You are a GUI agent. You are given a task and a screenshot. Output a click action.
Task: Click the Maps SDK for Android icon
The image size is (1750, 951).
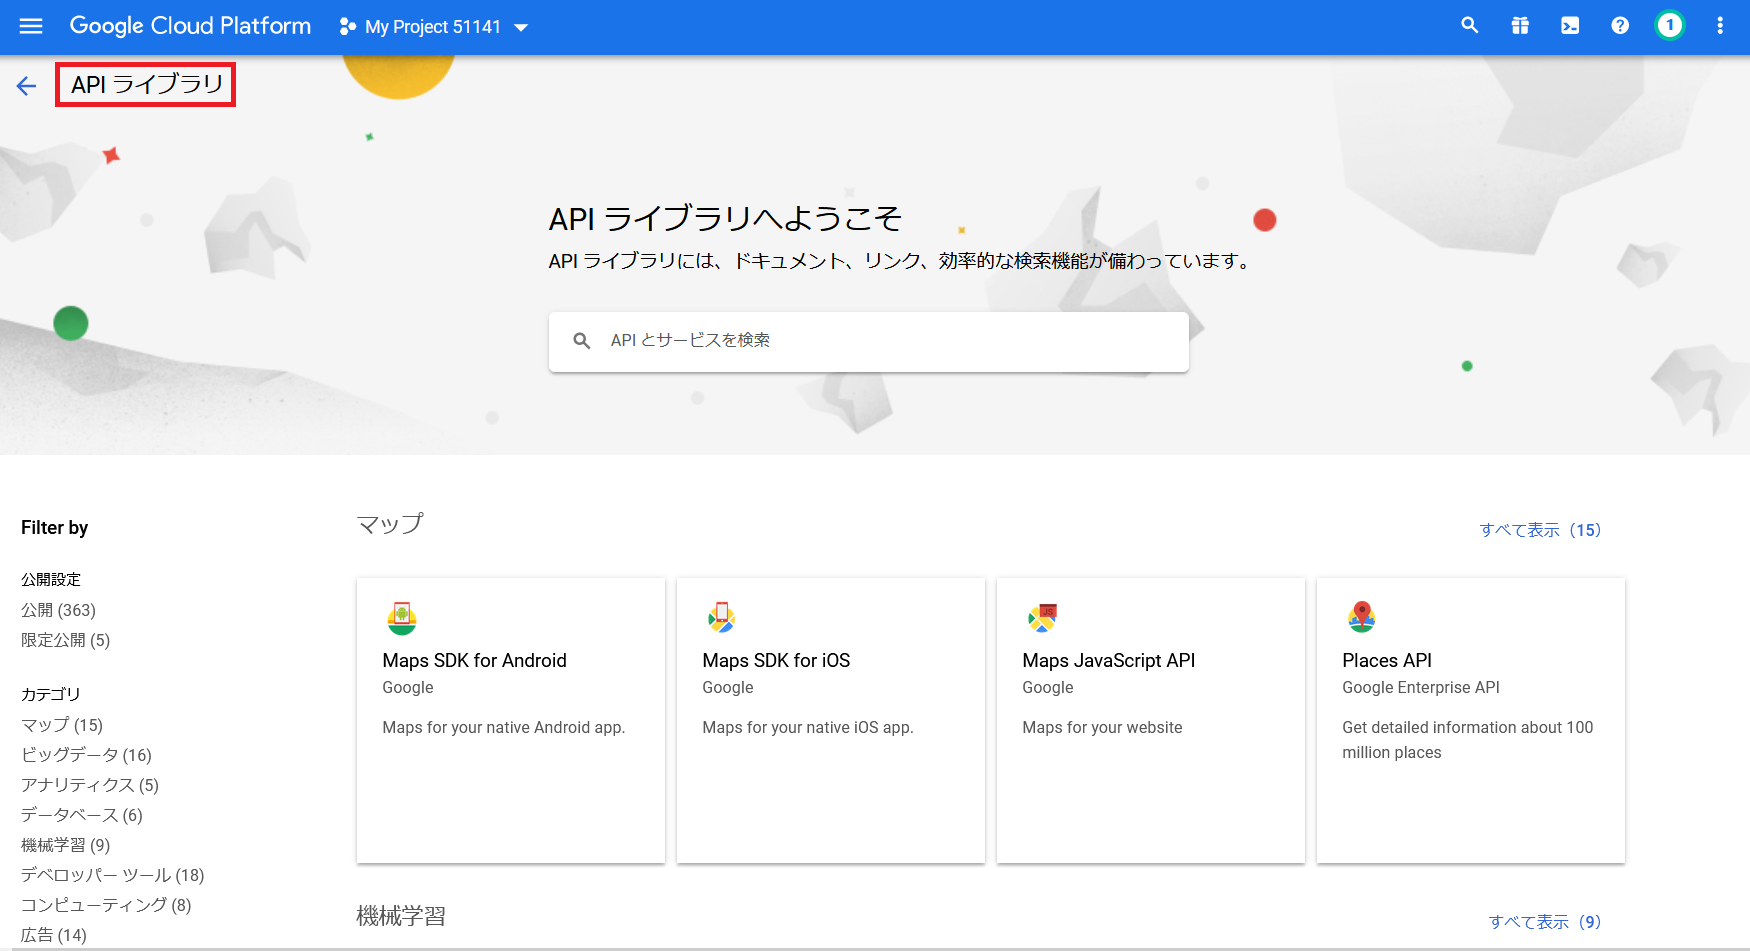point(402,618)
